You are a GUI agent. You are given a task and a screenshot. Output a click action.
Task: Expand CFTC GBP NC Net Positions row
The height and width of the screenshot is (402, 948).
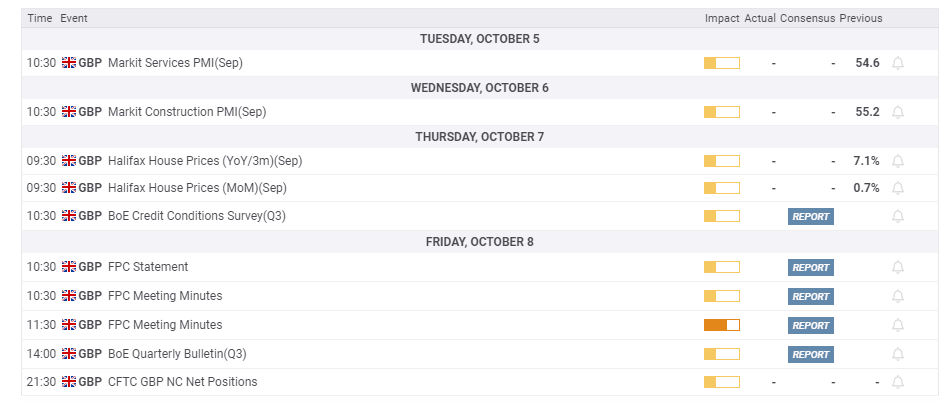[182, 382]
